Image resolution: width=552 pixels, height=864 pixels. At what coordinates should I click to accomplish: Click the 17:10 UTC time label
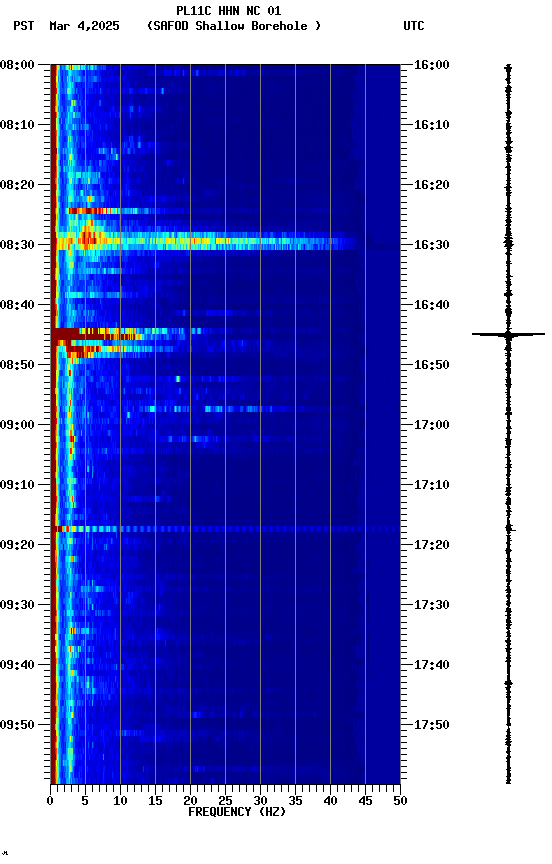point(432,485)
